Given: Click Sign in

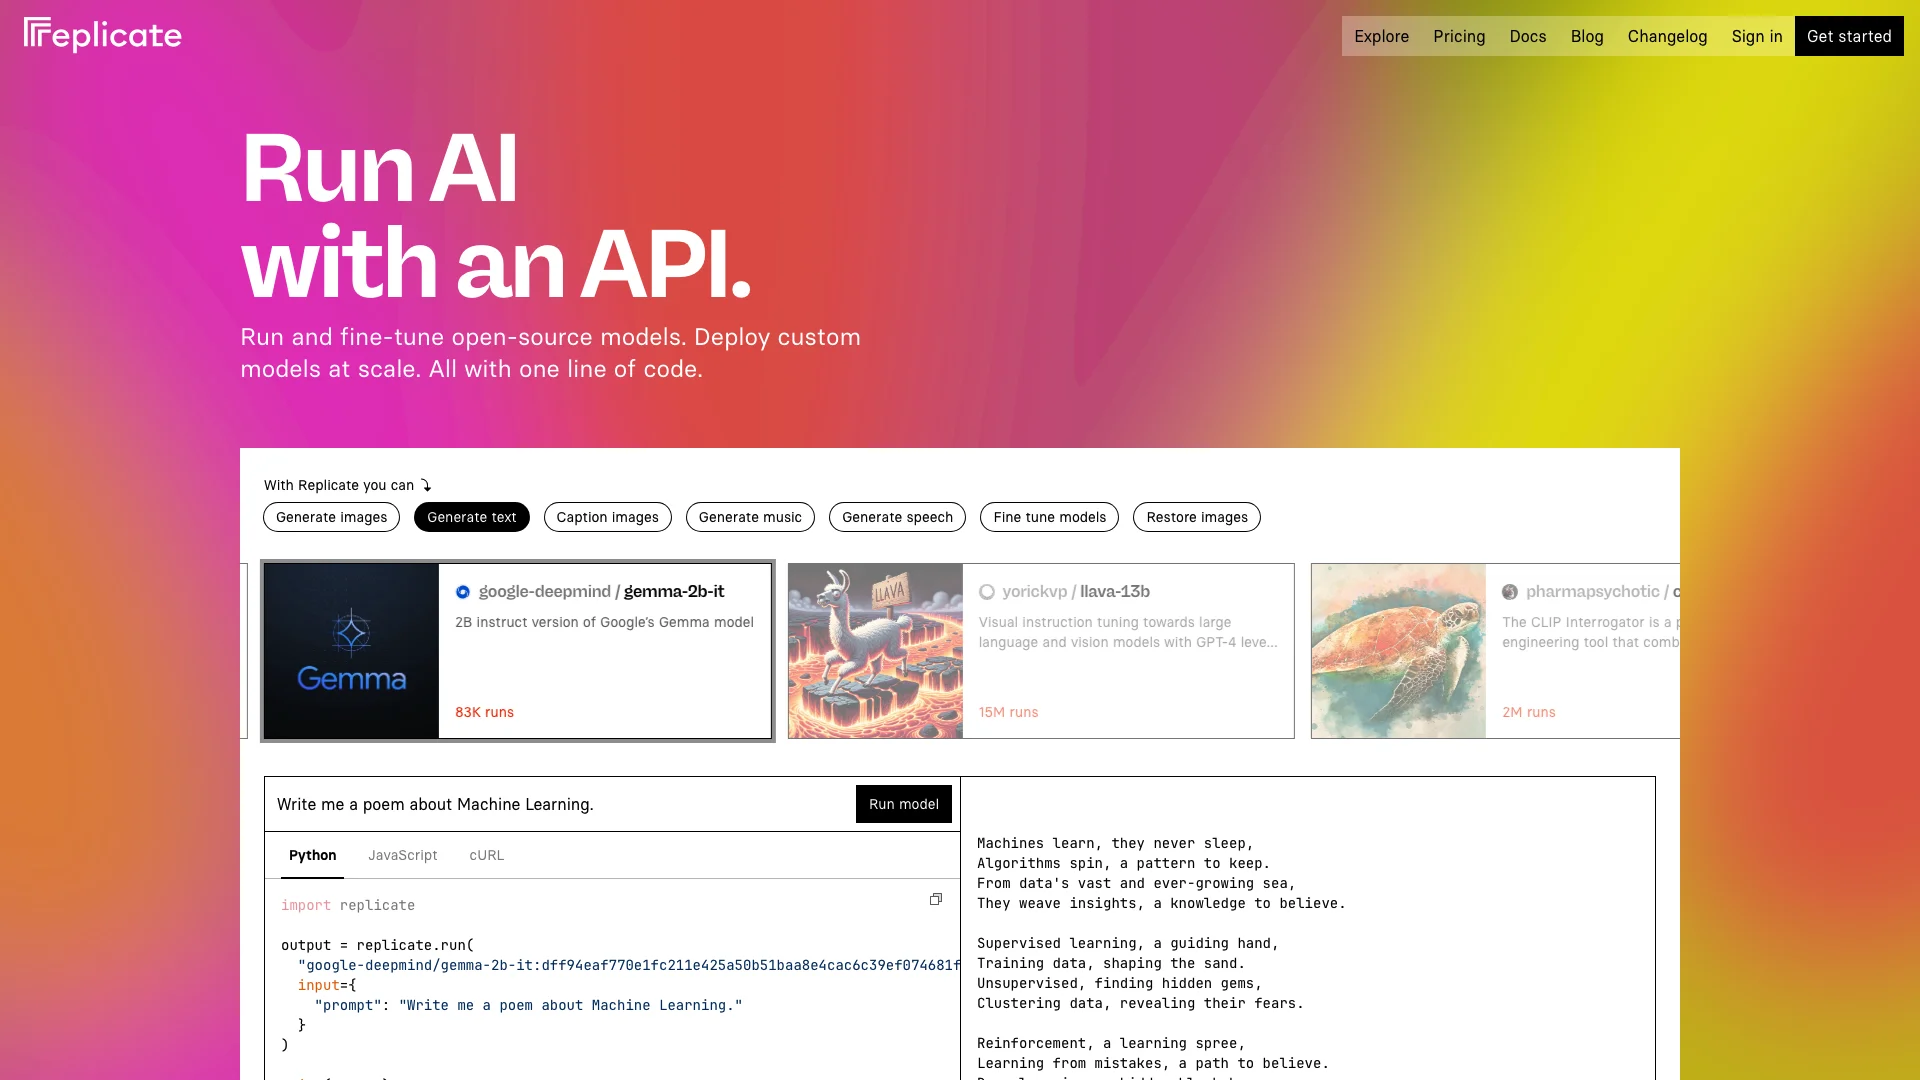Looking at the screenshot, I should [x=1757, y=36].
